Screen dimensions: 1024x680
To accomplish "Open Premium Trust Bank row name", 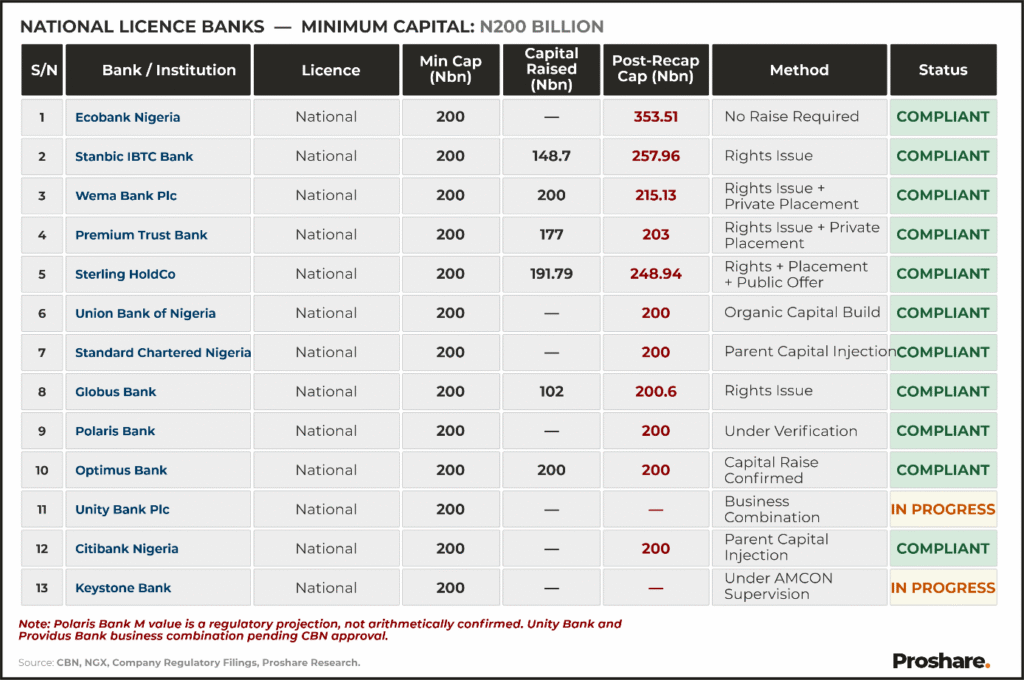I will 141,235.
